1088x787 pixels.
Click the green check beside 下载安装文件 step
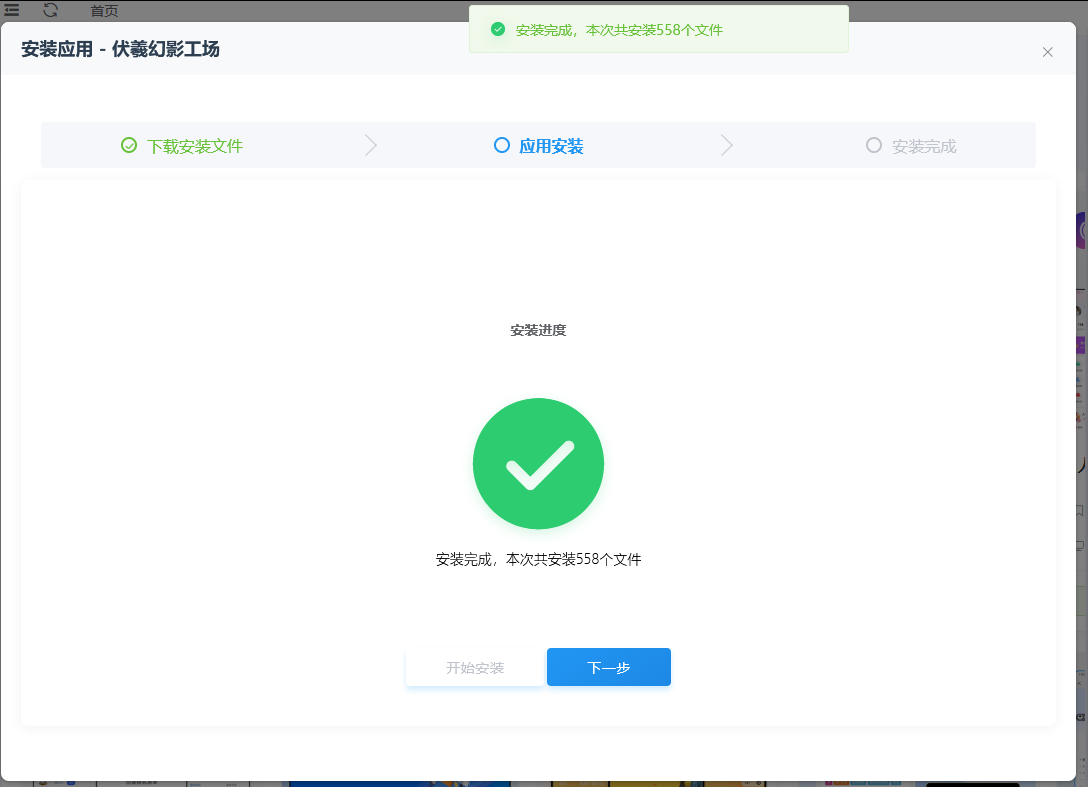pos(128,145)
